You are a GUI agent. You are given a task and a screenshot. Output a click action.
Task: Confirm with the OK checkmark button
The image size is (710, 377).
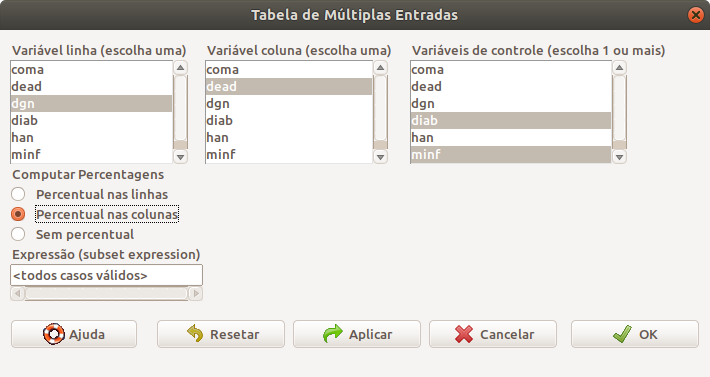coord(635,334)
